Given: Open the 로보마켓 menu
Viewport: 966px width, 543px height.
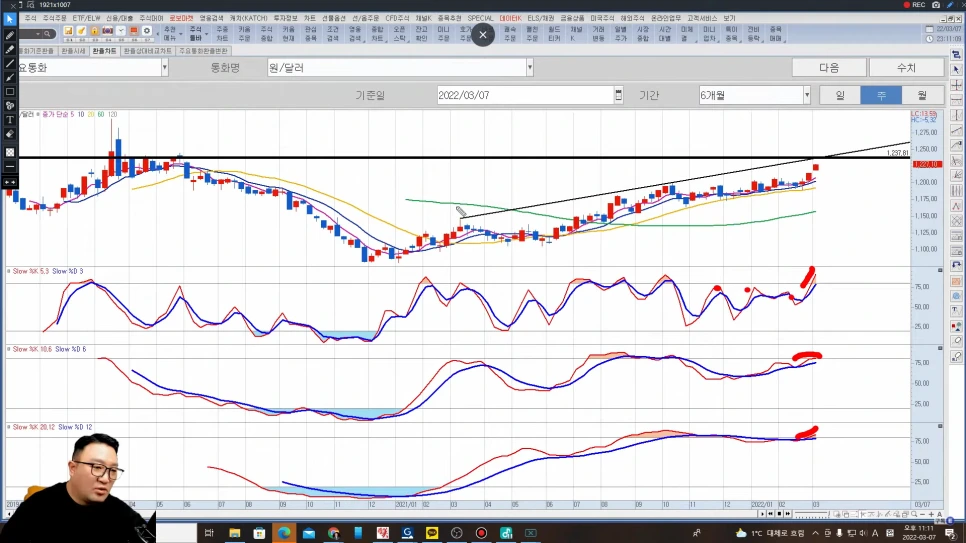Looking at the screenshot, I should pyautogui.click(x=181, y=18).
